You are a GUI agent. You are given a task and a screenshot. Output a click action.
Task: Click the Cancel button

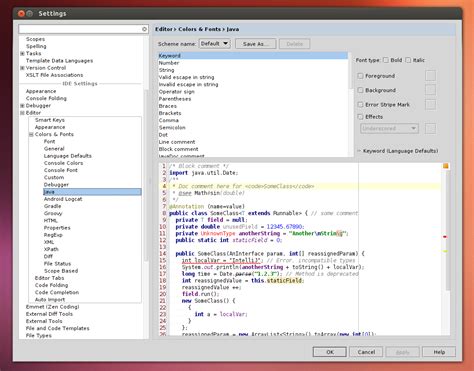tap(366, 352)
